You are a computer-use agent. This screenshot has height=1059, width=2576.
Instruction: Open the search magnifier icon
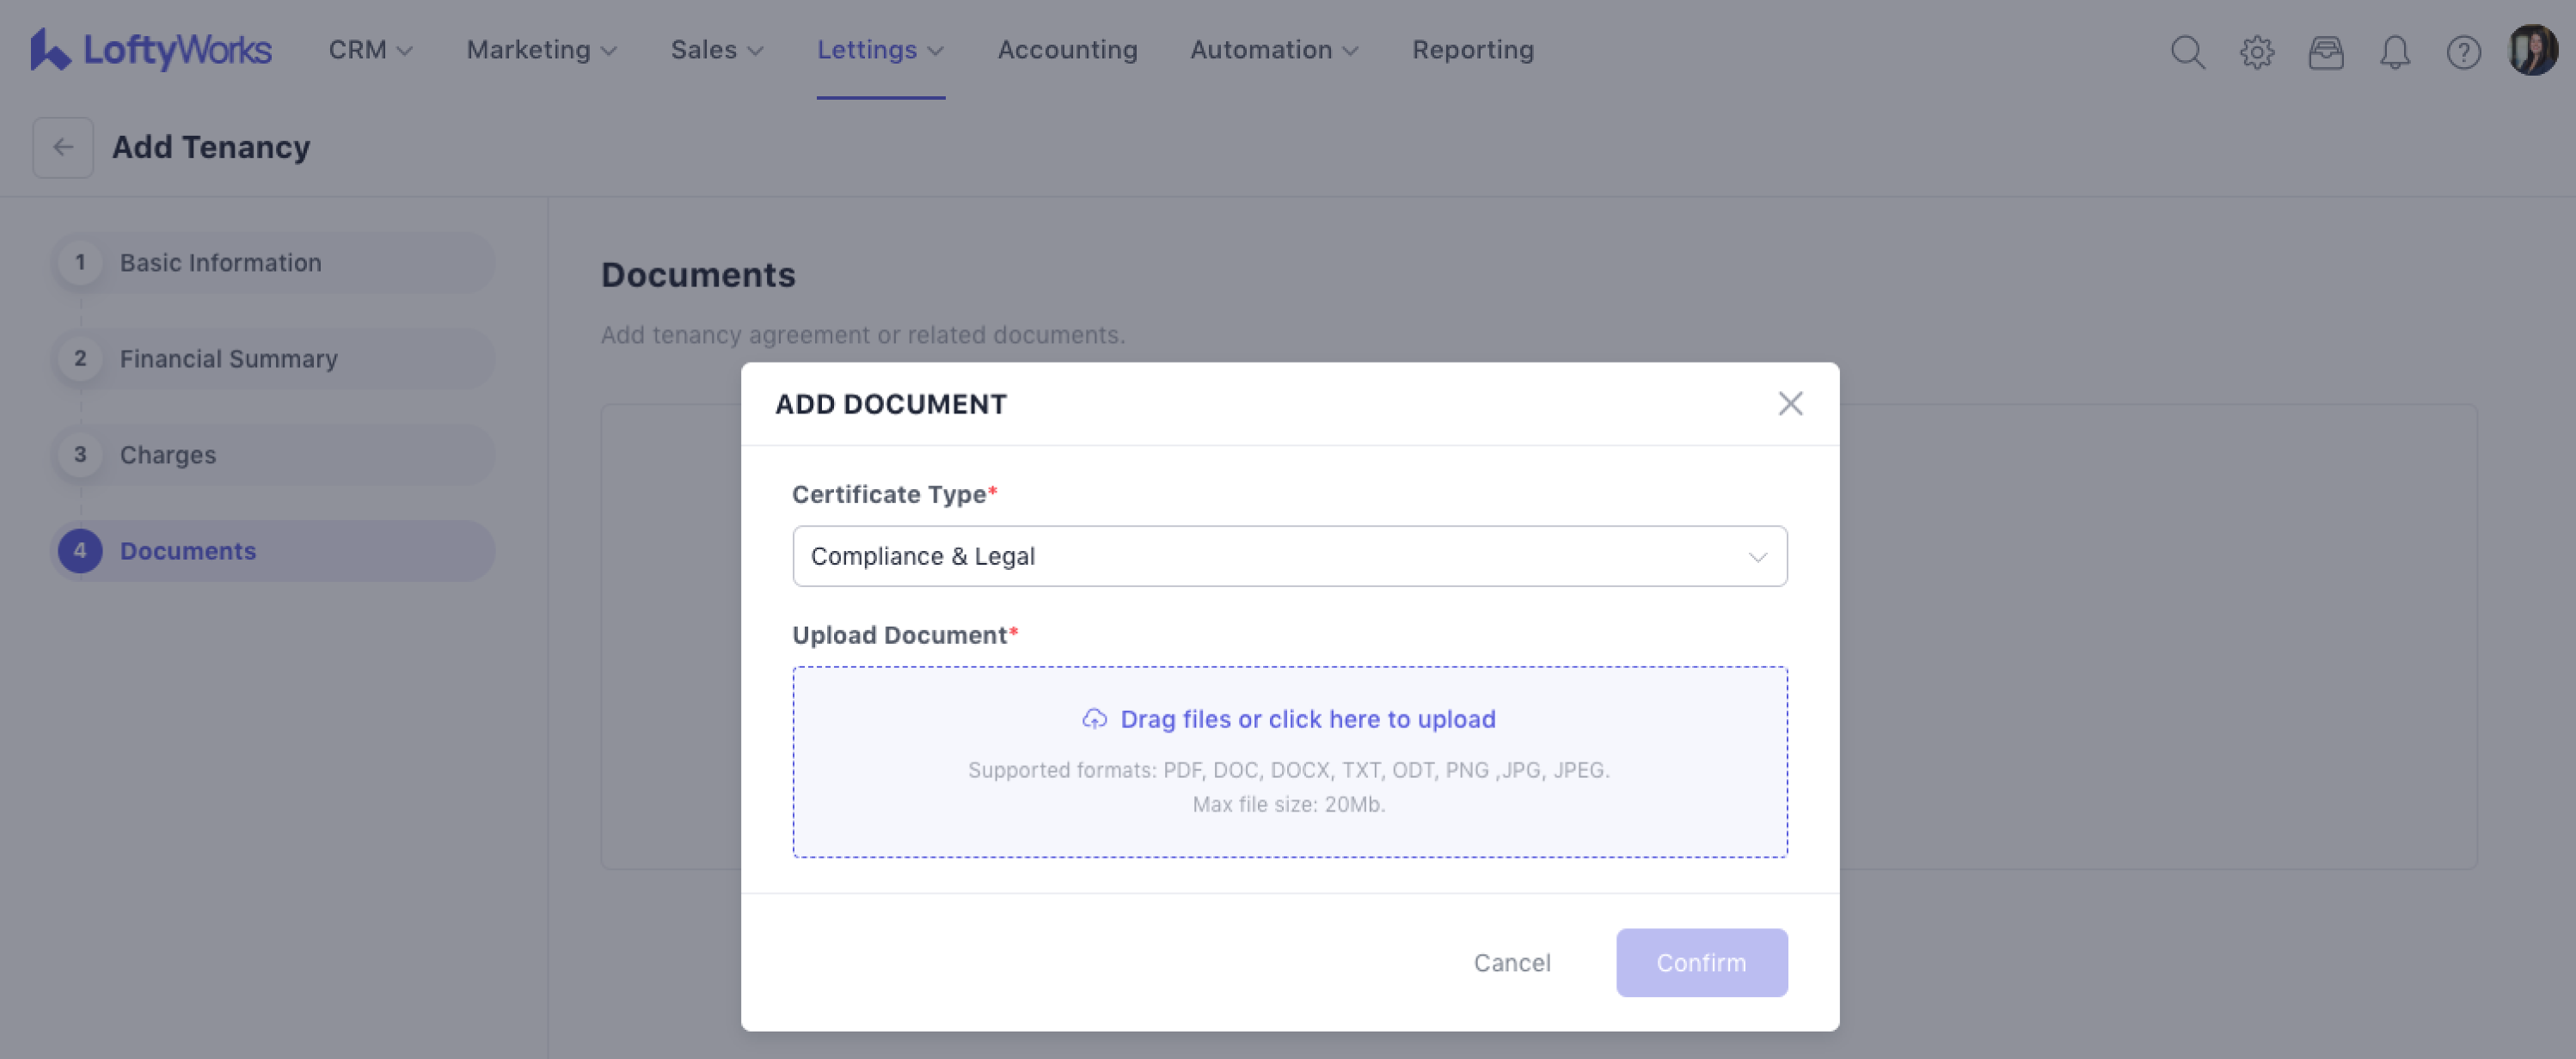[2187, 52]
